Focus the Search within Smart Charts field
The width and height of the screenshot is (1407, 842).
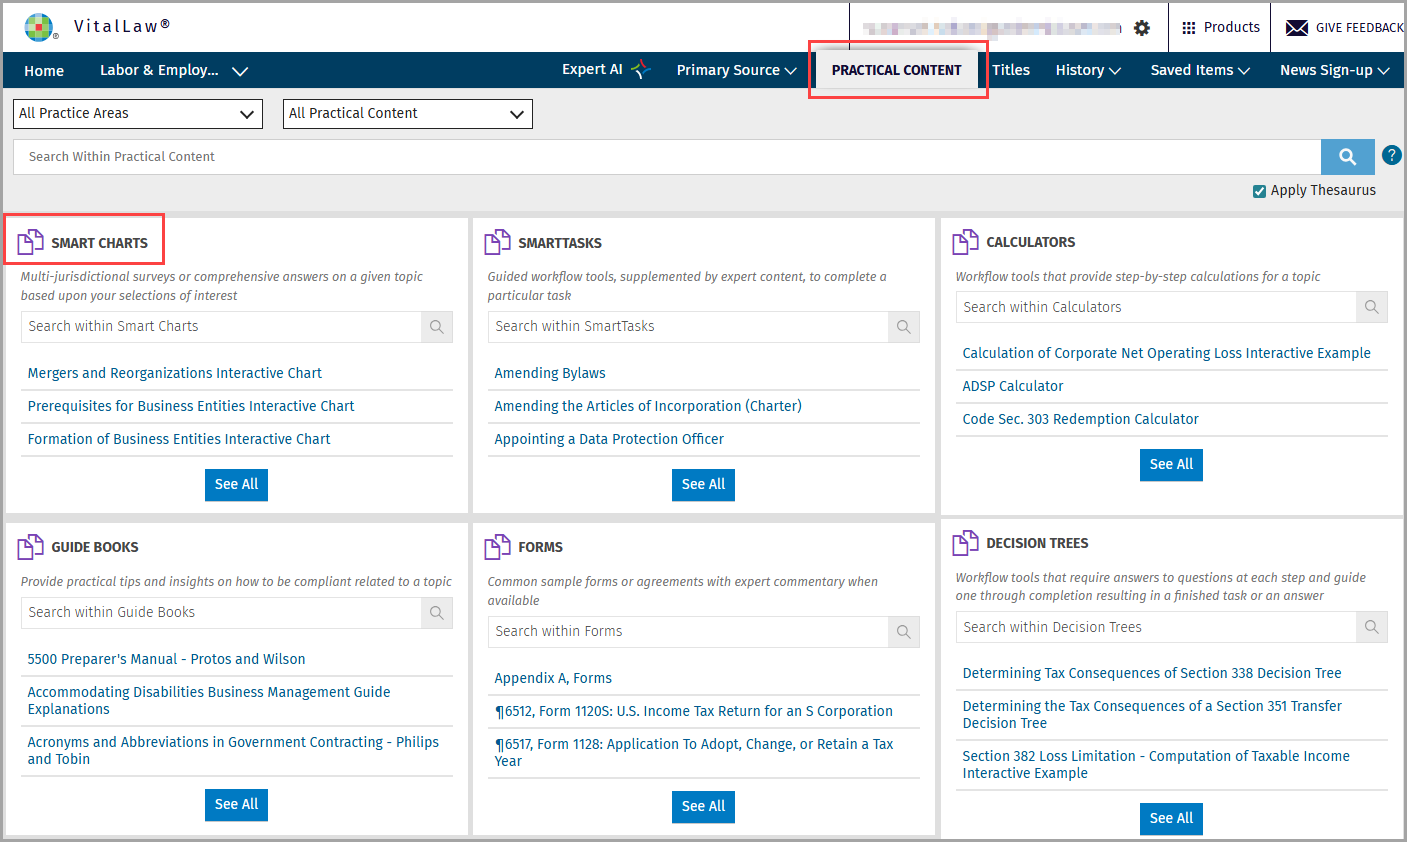[x=221, y=327]
